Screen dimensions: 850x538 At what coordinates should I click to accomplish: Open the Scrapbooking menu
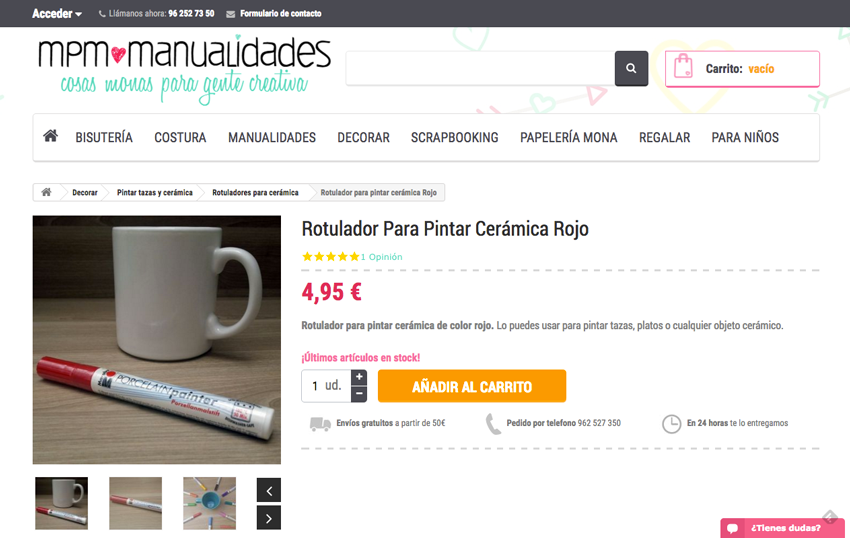455,138
